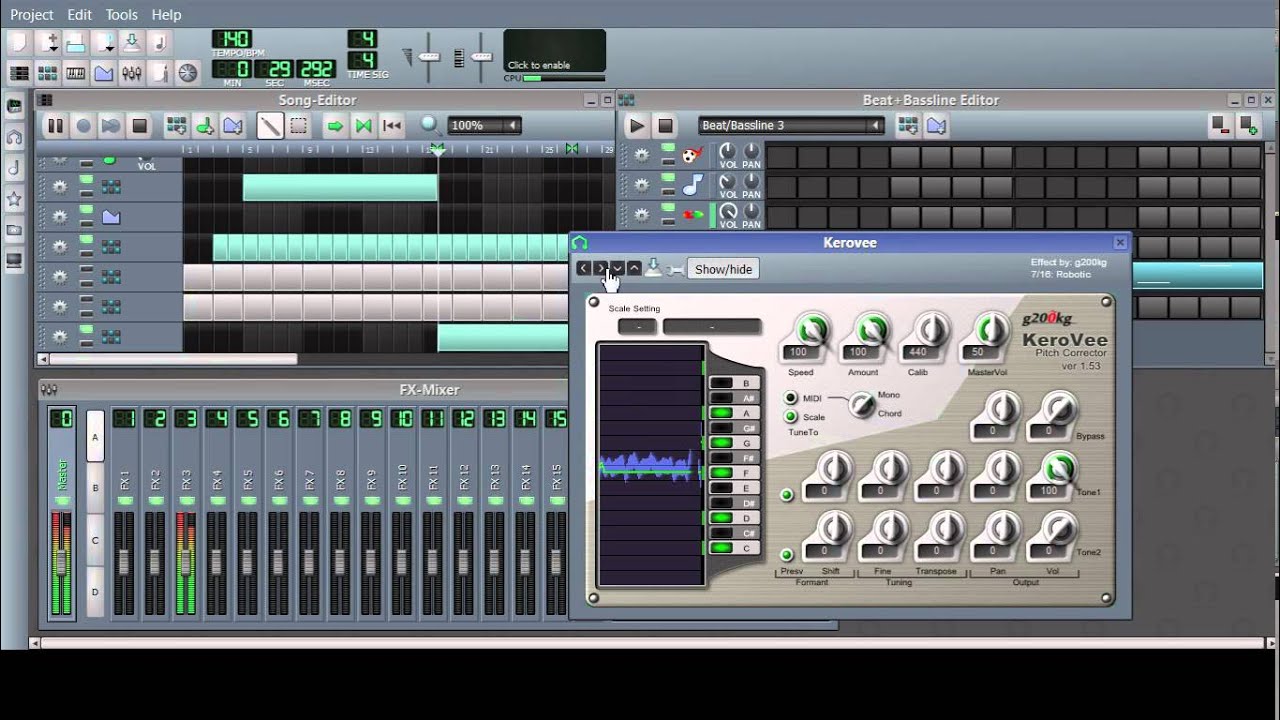1280x720 pixels.
Task: Click the Kerovee up-chevron preset button
Action: click(x=634, y=268)
